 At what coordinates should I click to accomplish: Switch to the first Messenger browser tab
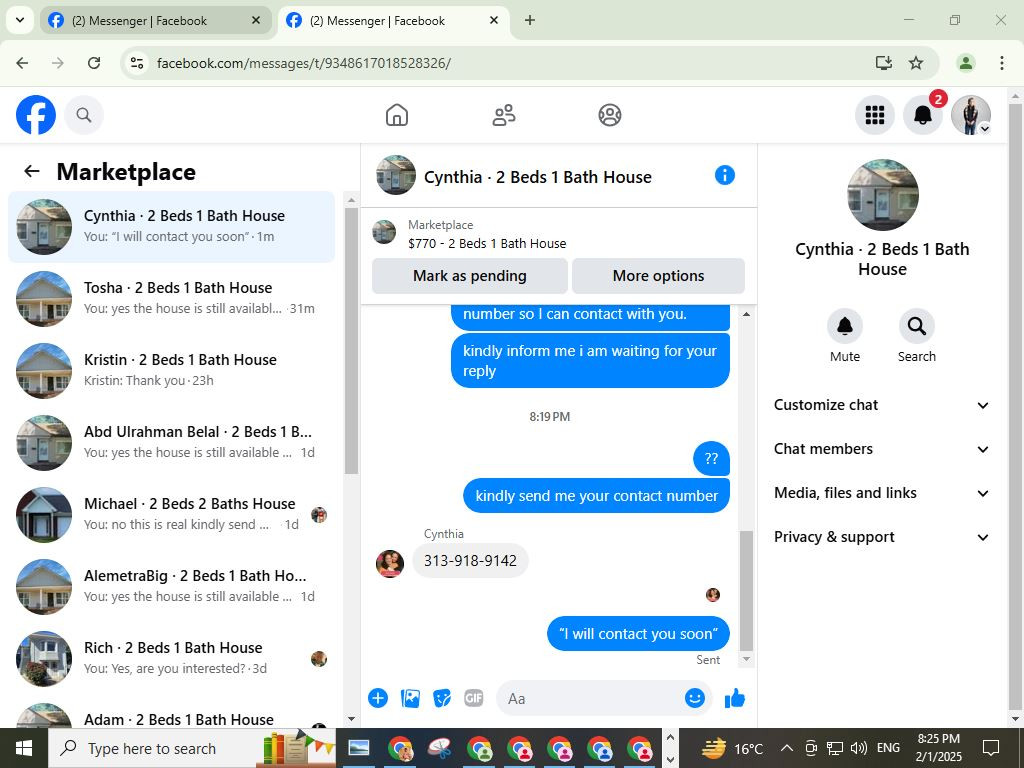pos(155,20)
